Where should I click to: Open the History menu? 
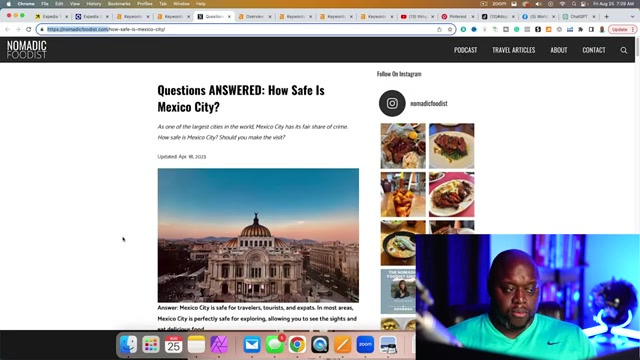click(x=93, y=4)
